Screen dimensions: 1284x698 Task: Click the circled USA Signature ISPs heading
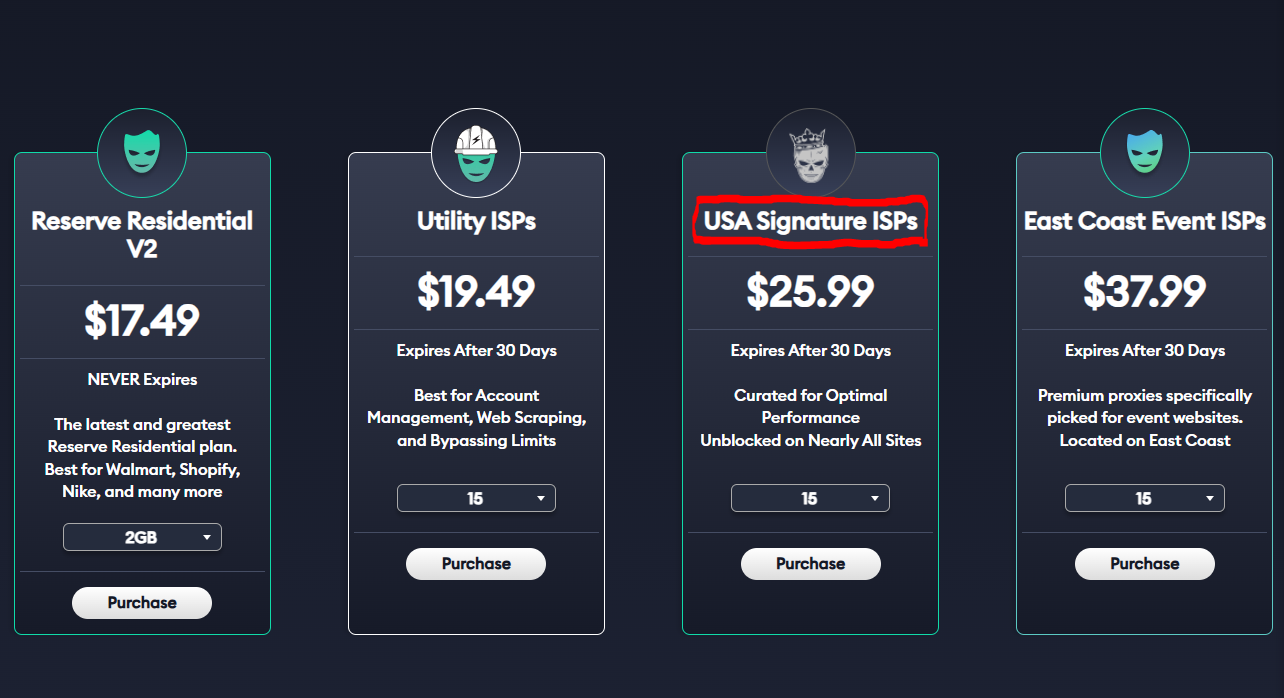click(x=810, y=221)
